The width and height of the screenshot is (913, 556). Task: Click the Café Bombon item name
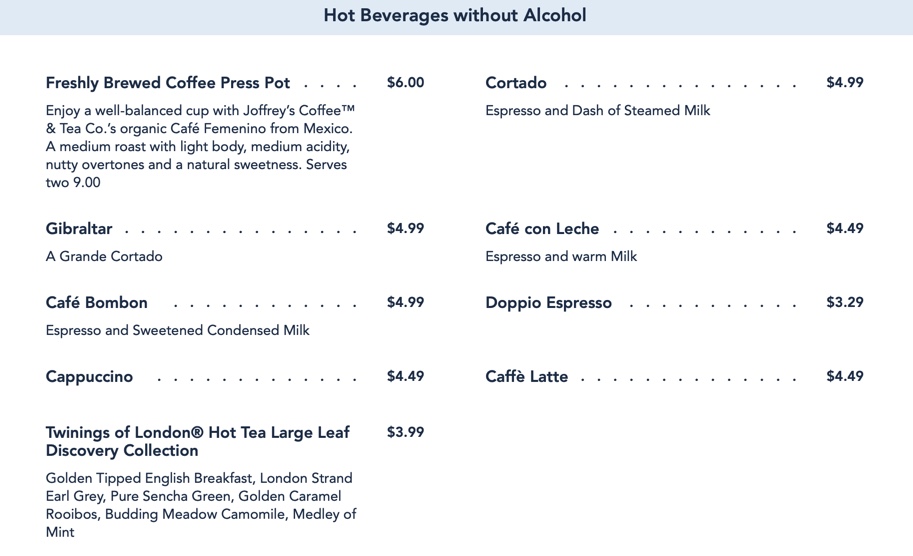coord(97,303)
